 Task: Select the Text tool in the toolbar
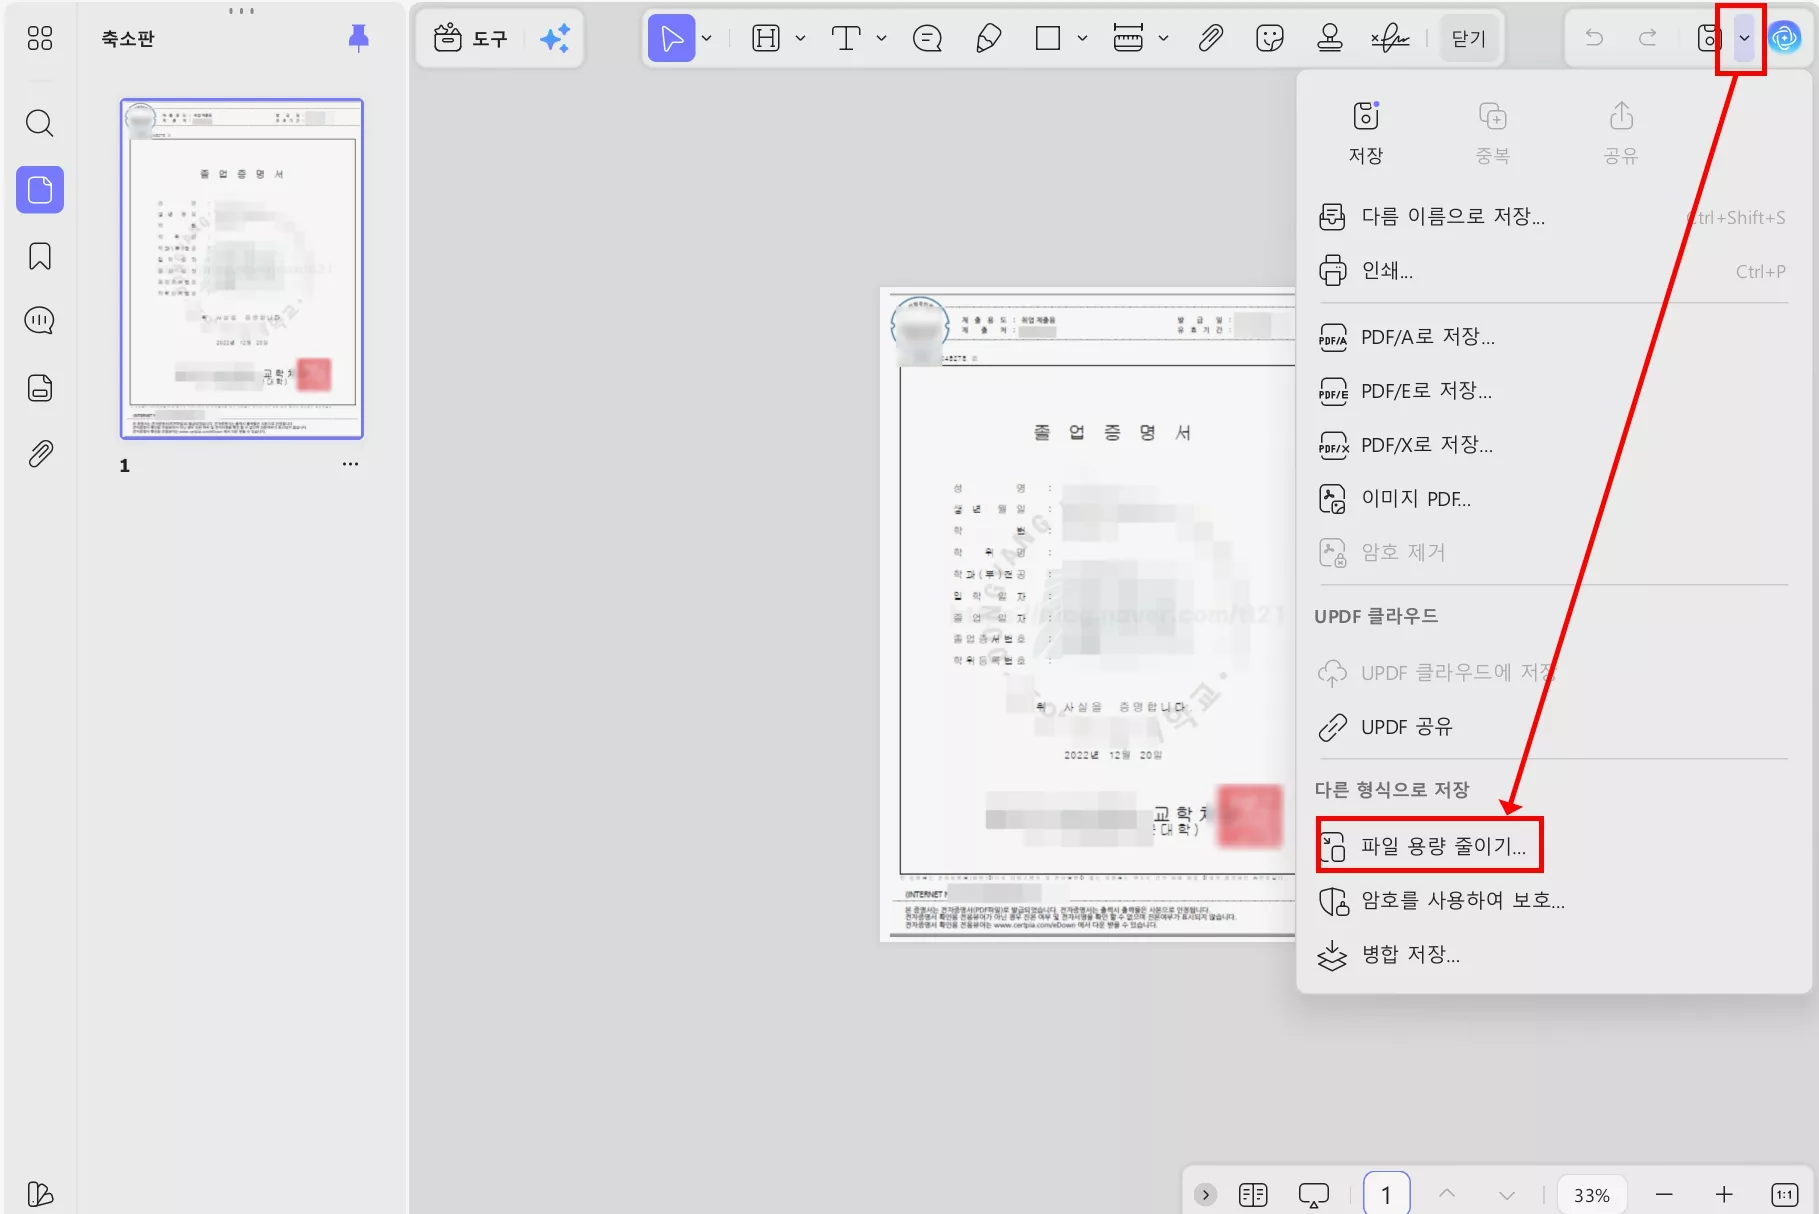(x=845, y=38)
